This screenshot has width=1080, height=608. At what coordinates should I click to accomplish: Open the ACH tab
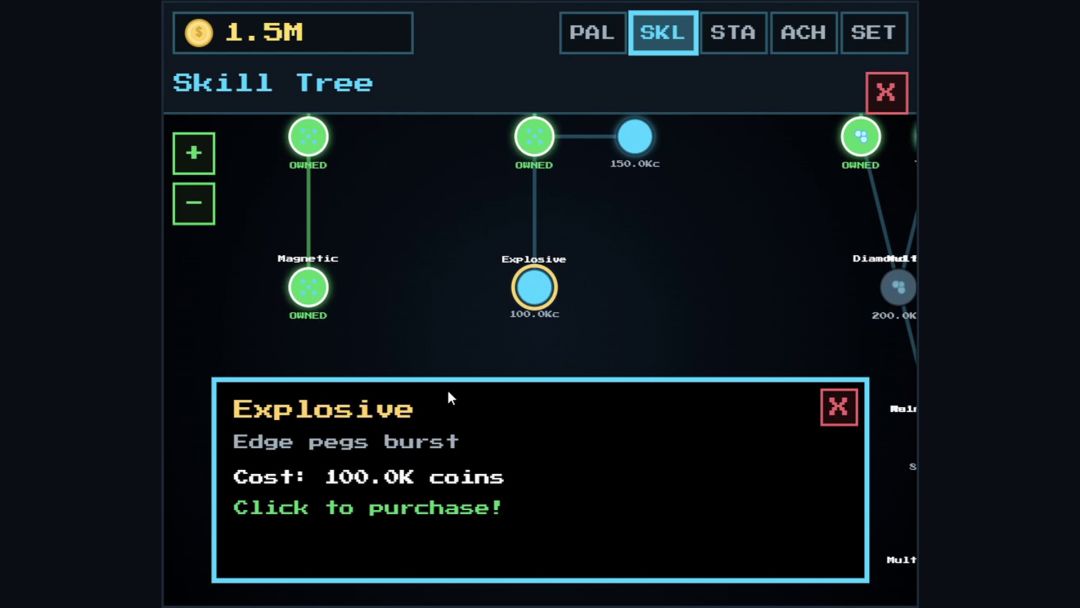803,32
